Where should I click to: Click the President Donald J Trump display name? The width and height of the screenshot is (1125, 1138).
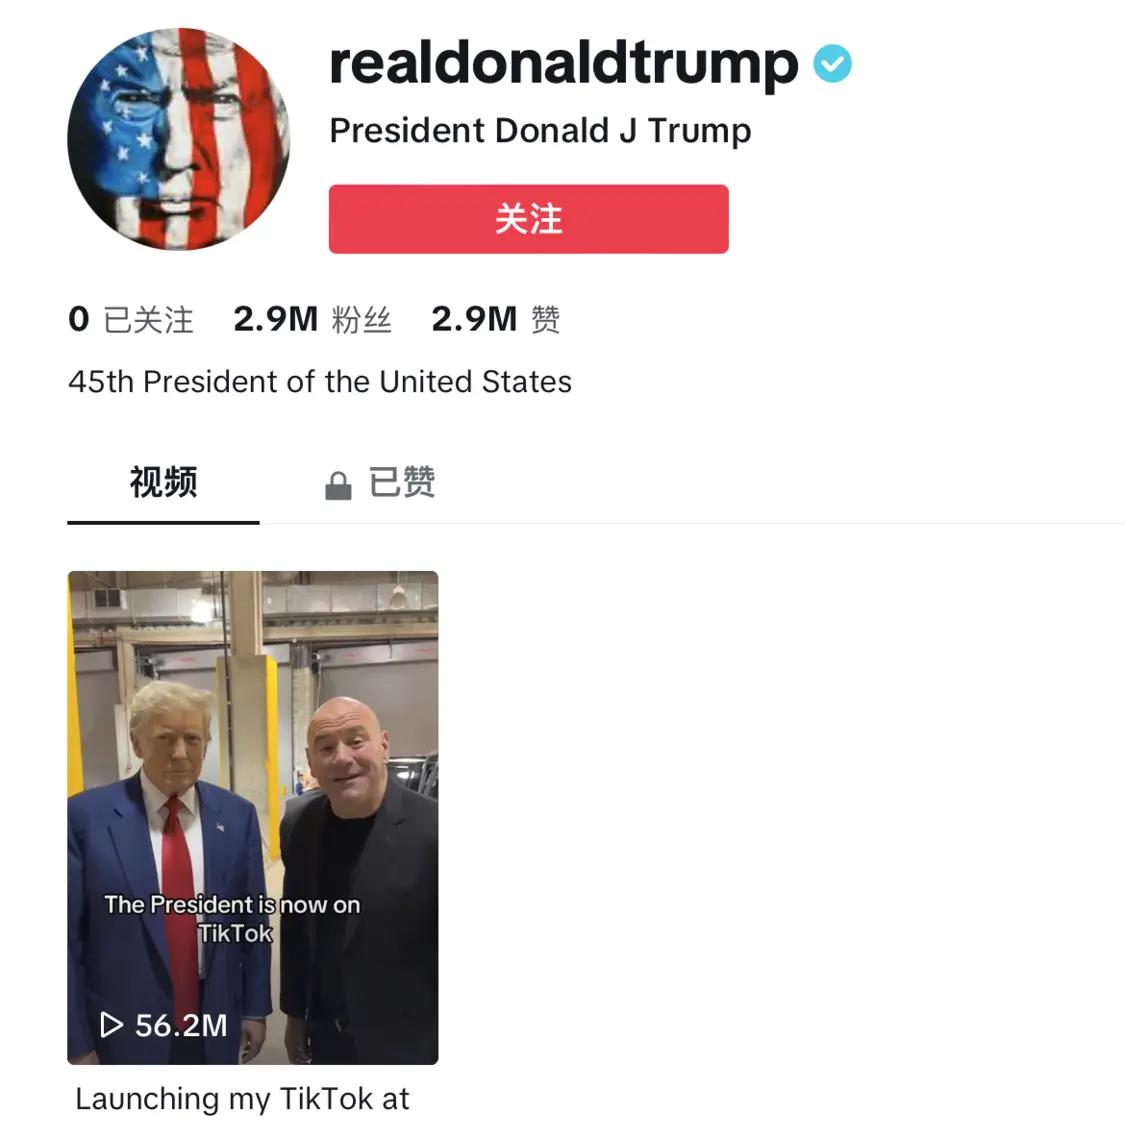(540, 131)
